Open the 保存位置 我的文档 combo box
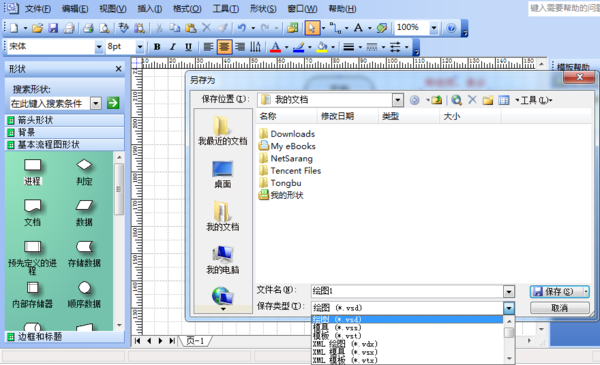The width and height of the screenshot is (600, 365). click(x=331, y=100)
